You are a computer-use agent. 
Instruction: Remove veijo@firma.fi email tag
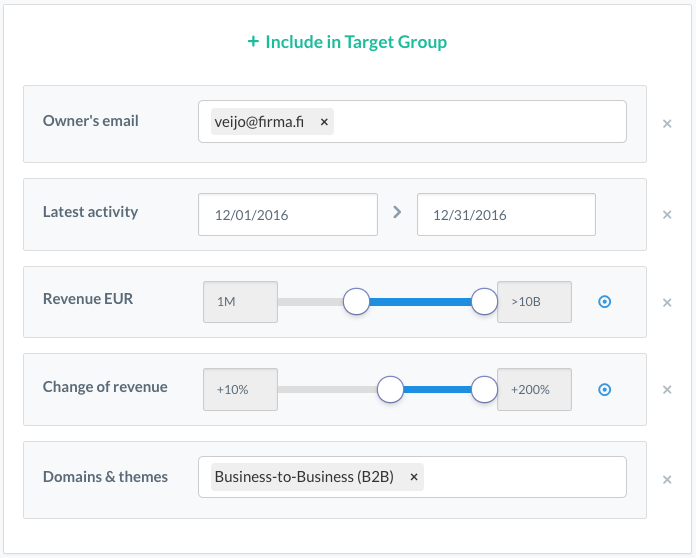pos(324,122)
